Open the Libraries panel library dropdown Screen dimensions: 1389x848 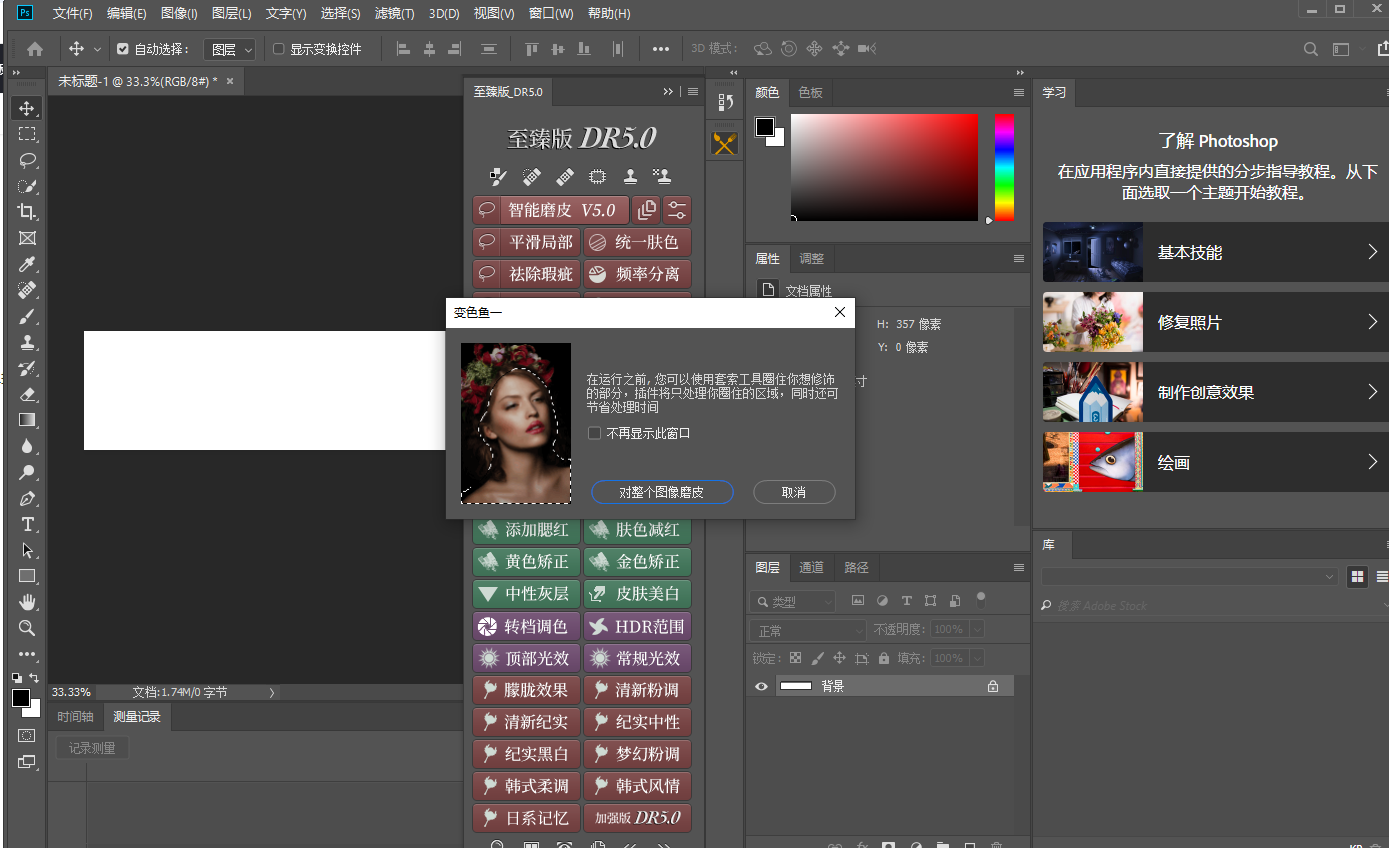[x=1189, y=576]
